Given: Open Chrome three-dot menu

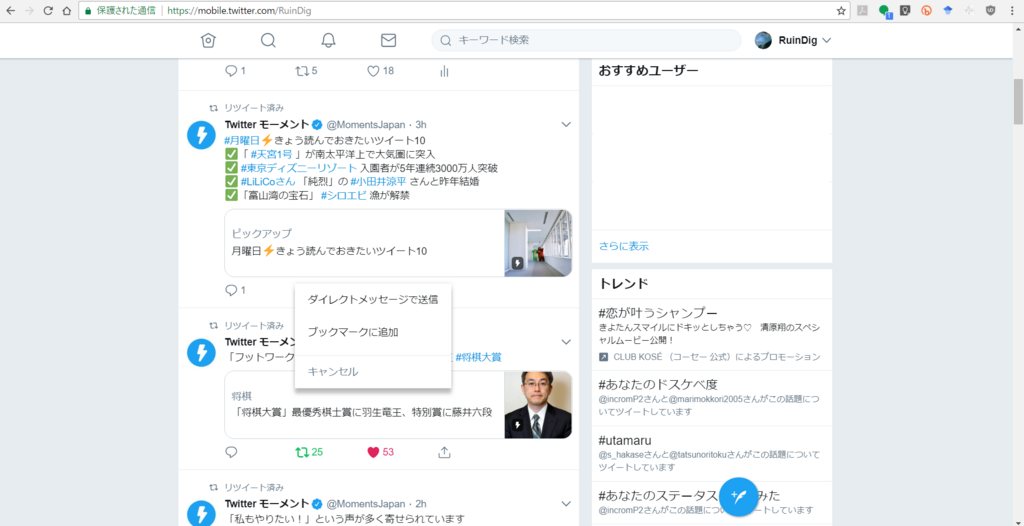Looking at the screenshot, I should pos(1012,10).
